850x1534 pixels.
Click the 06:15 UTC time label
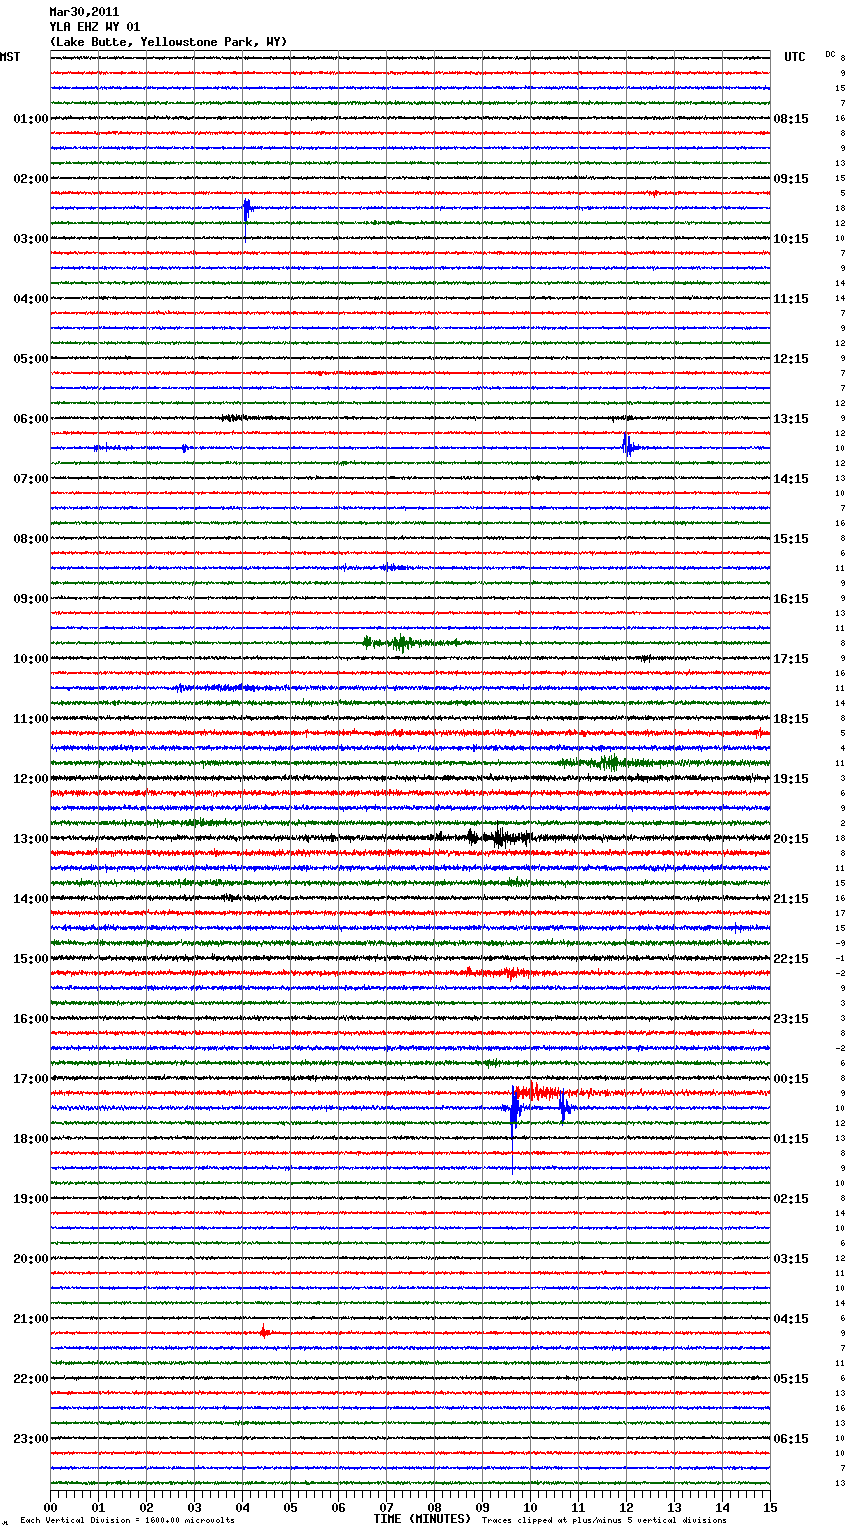pos(791,1439)
